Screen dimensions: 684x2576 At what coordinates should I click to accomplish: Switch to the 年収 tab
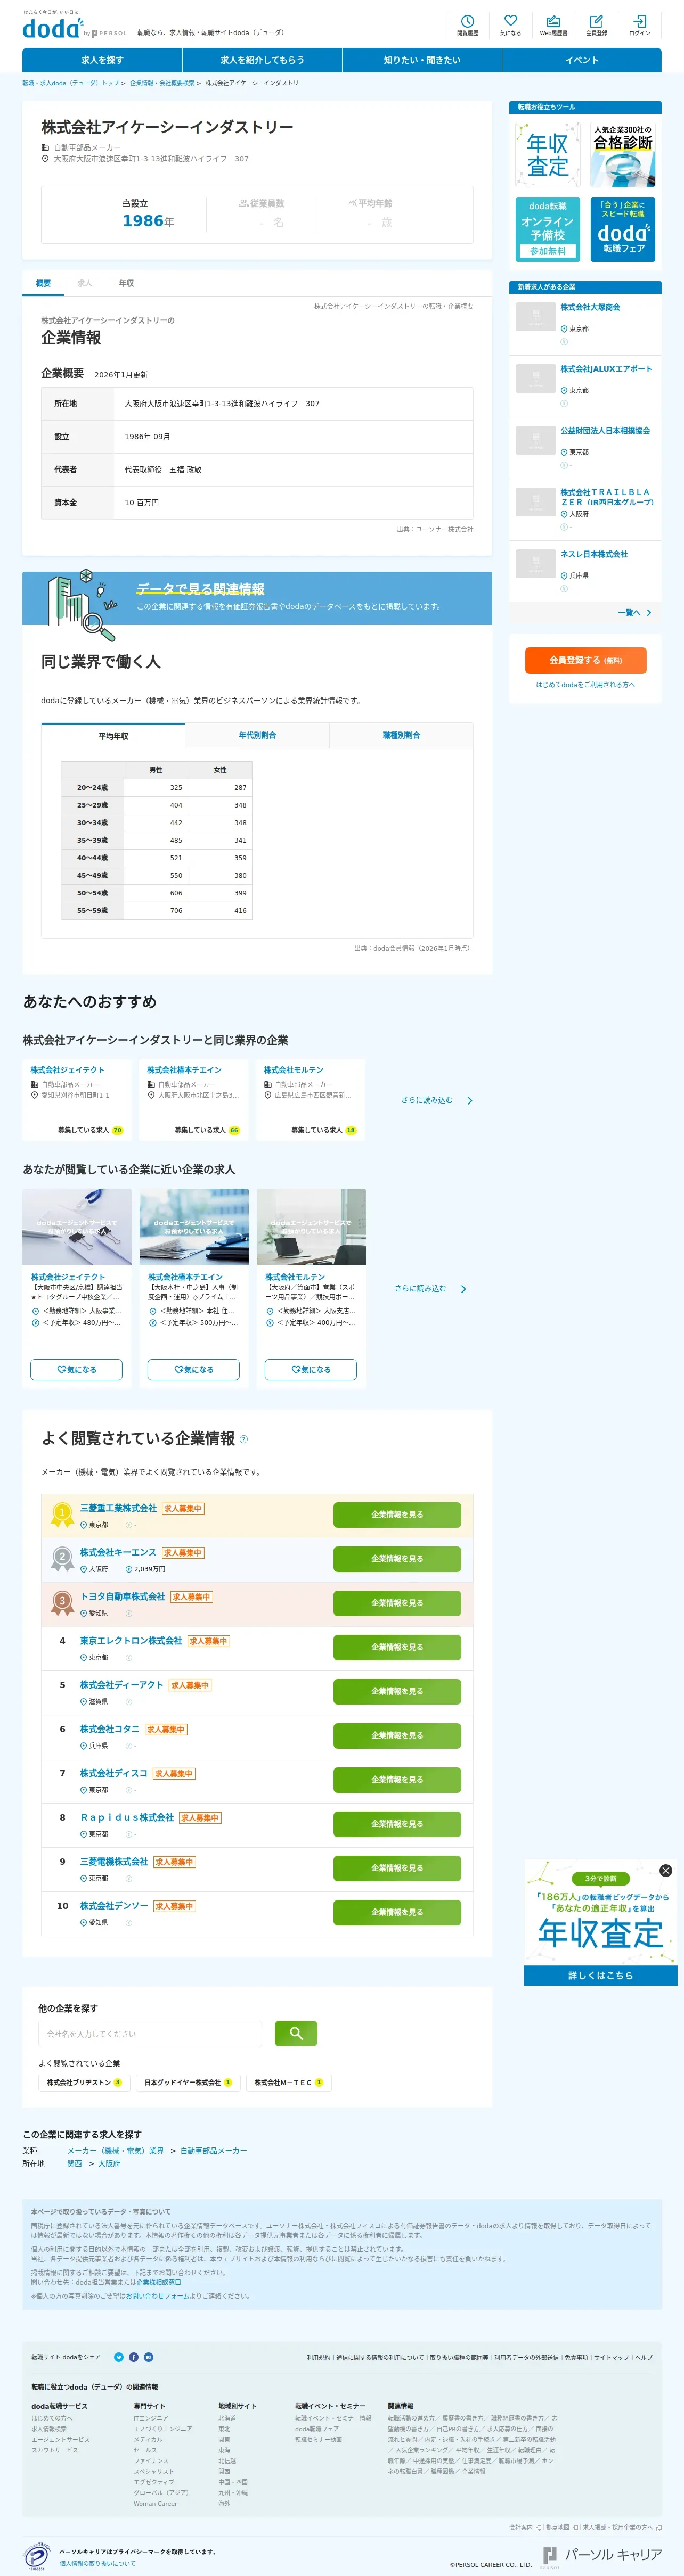click(126, 283)
